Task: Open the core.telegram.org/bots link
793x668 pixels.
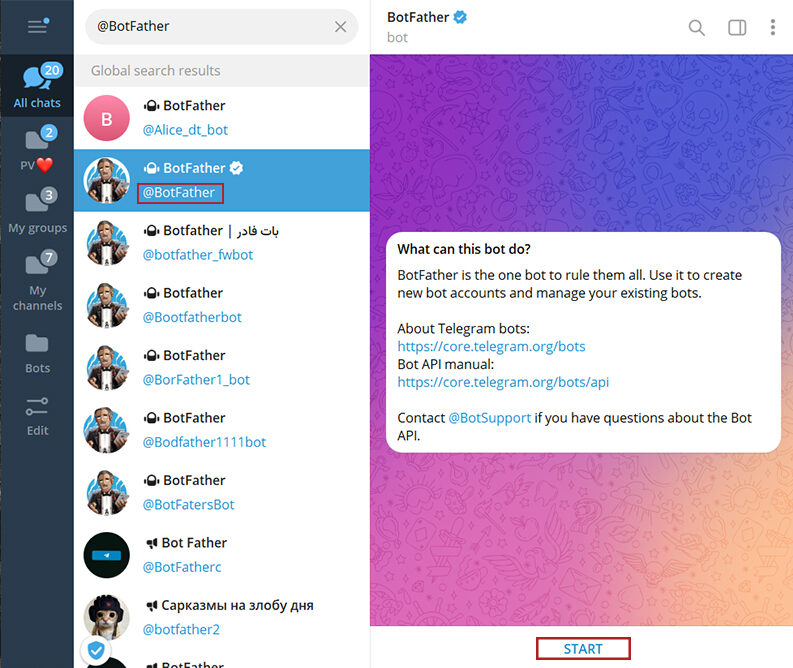Action: 491,346
